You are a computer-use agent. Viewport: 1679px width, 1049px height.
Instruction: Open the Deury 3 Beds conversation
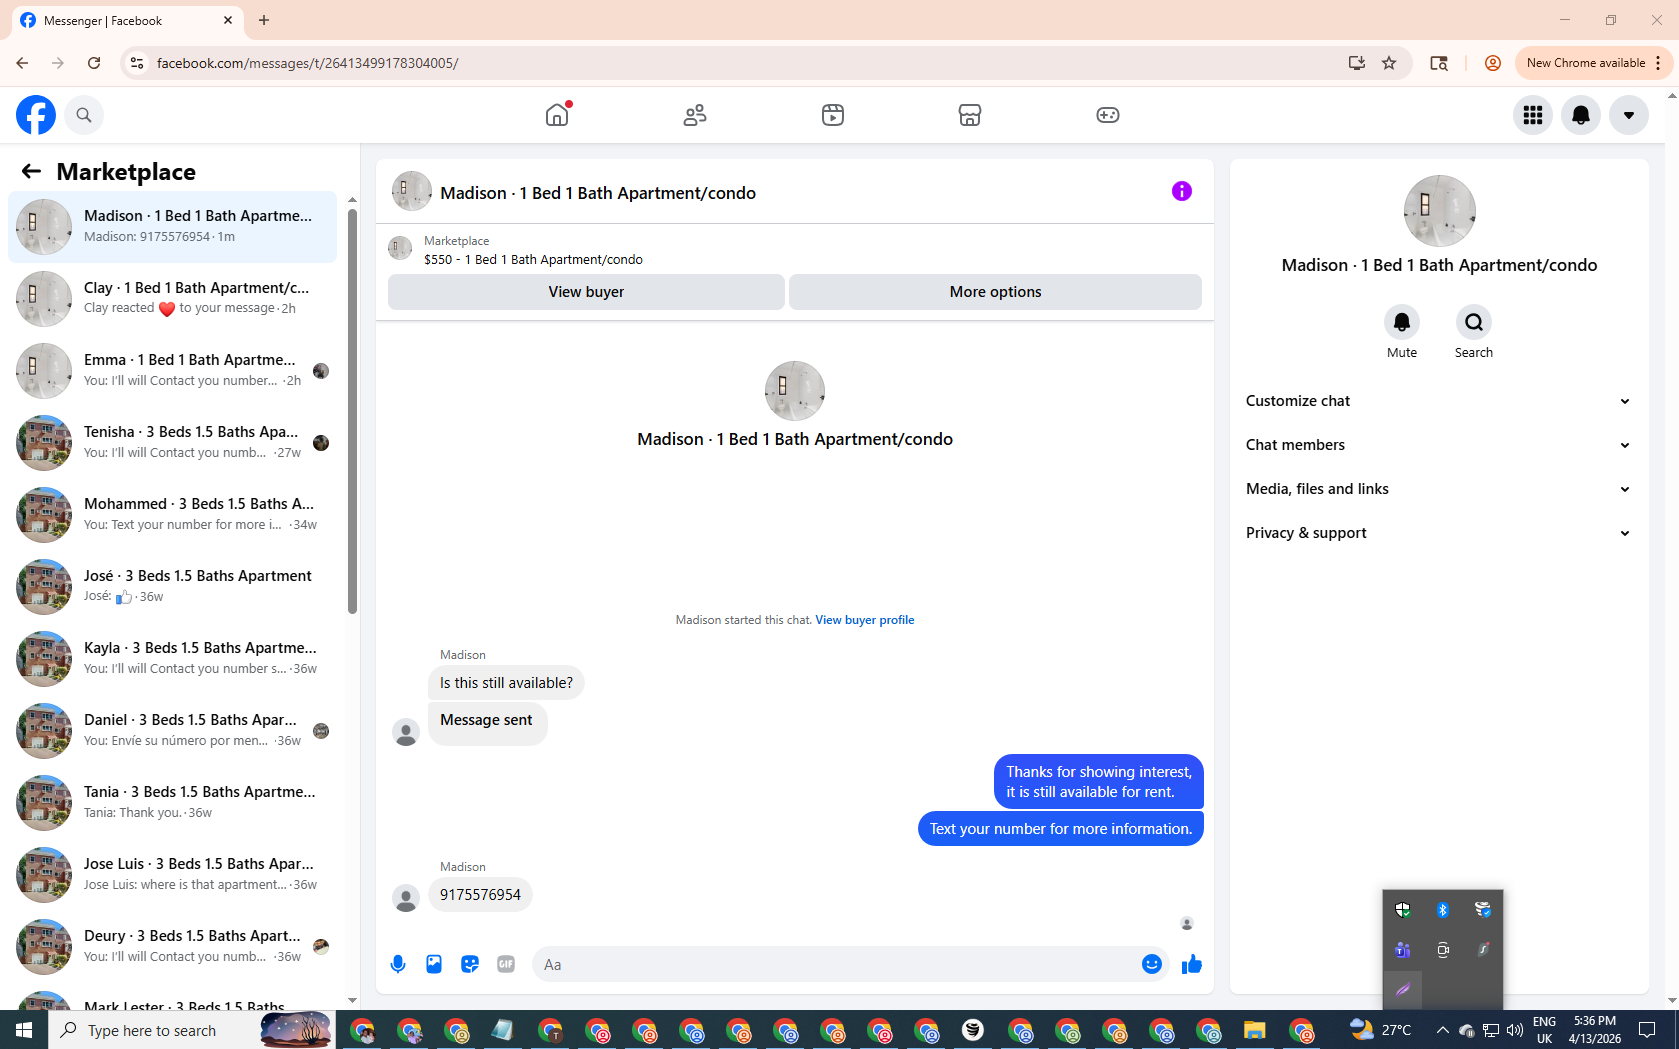point(172,947)
